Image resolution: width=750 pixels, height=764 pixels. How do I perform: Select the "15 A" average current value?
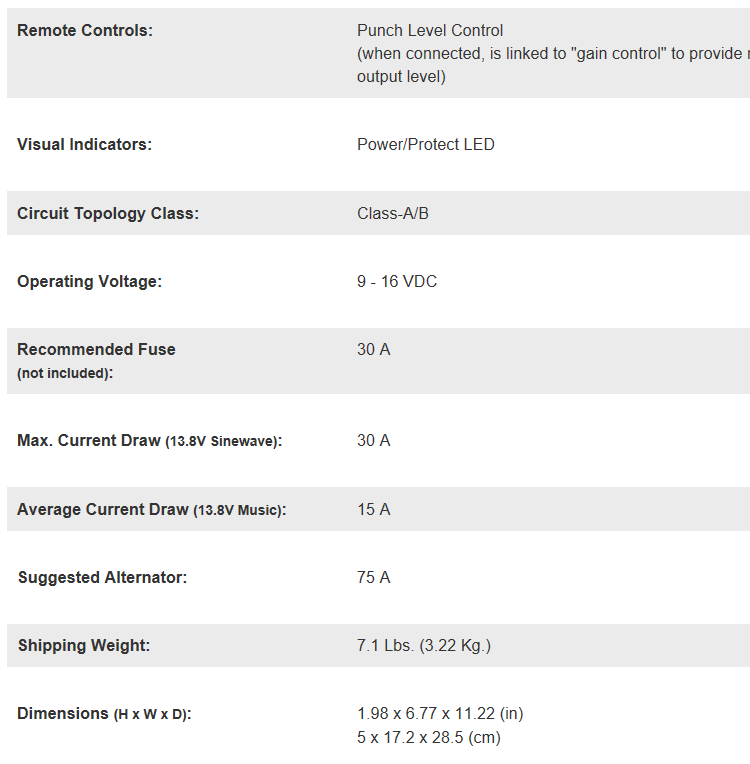coord(373,510)
